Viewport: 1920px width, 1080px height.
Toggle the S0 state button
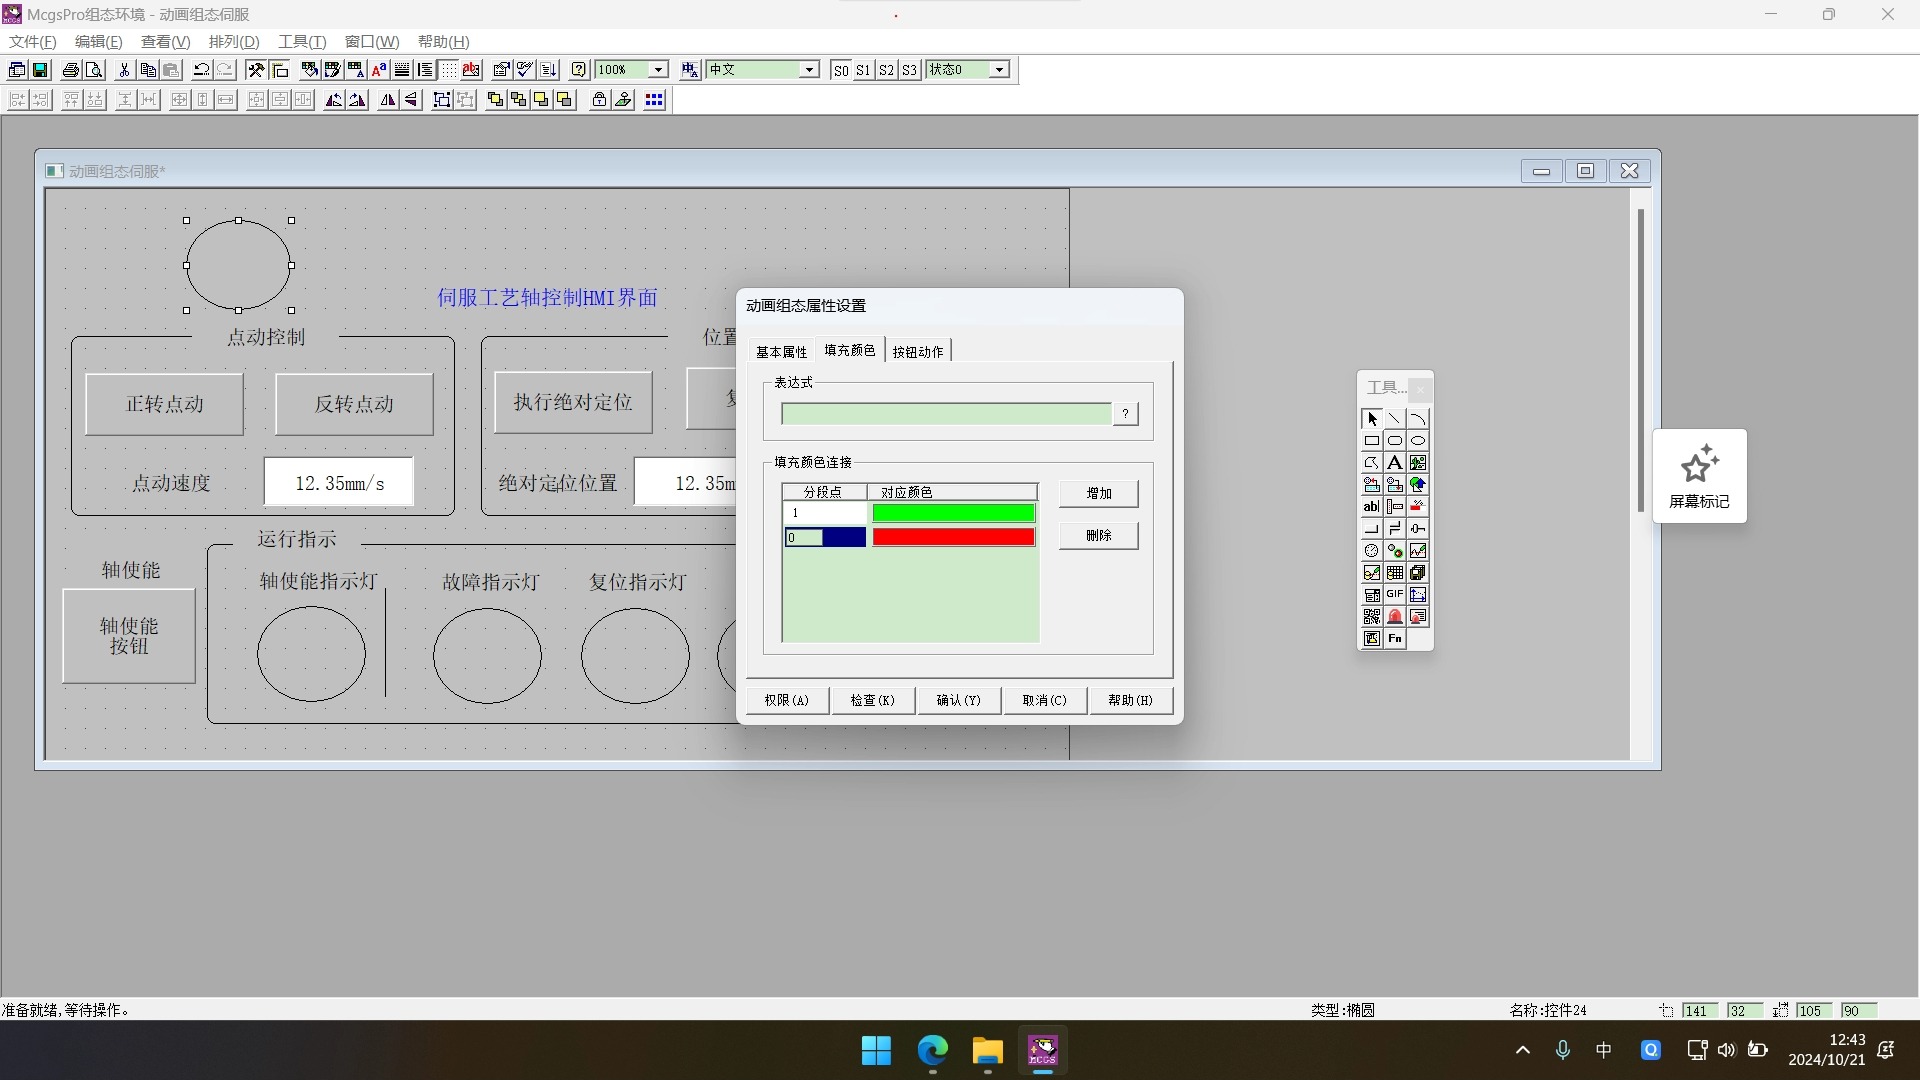(x=841, y=70)
